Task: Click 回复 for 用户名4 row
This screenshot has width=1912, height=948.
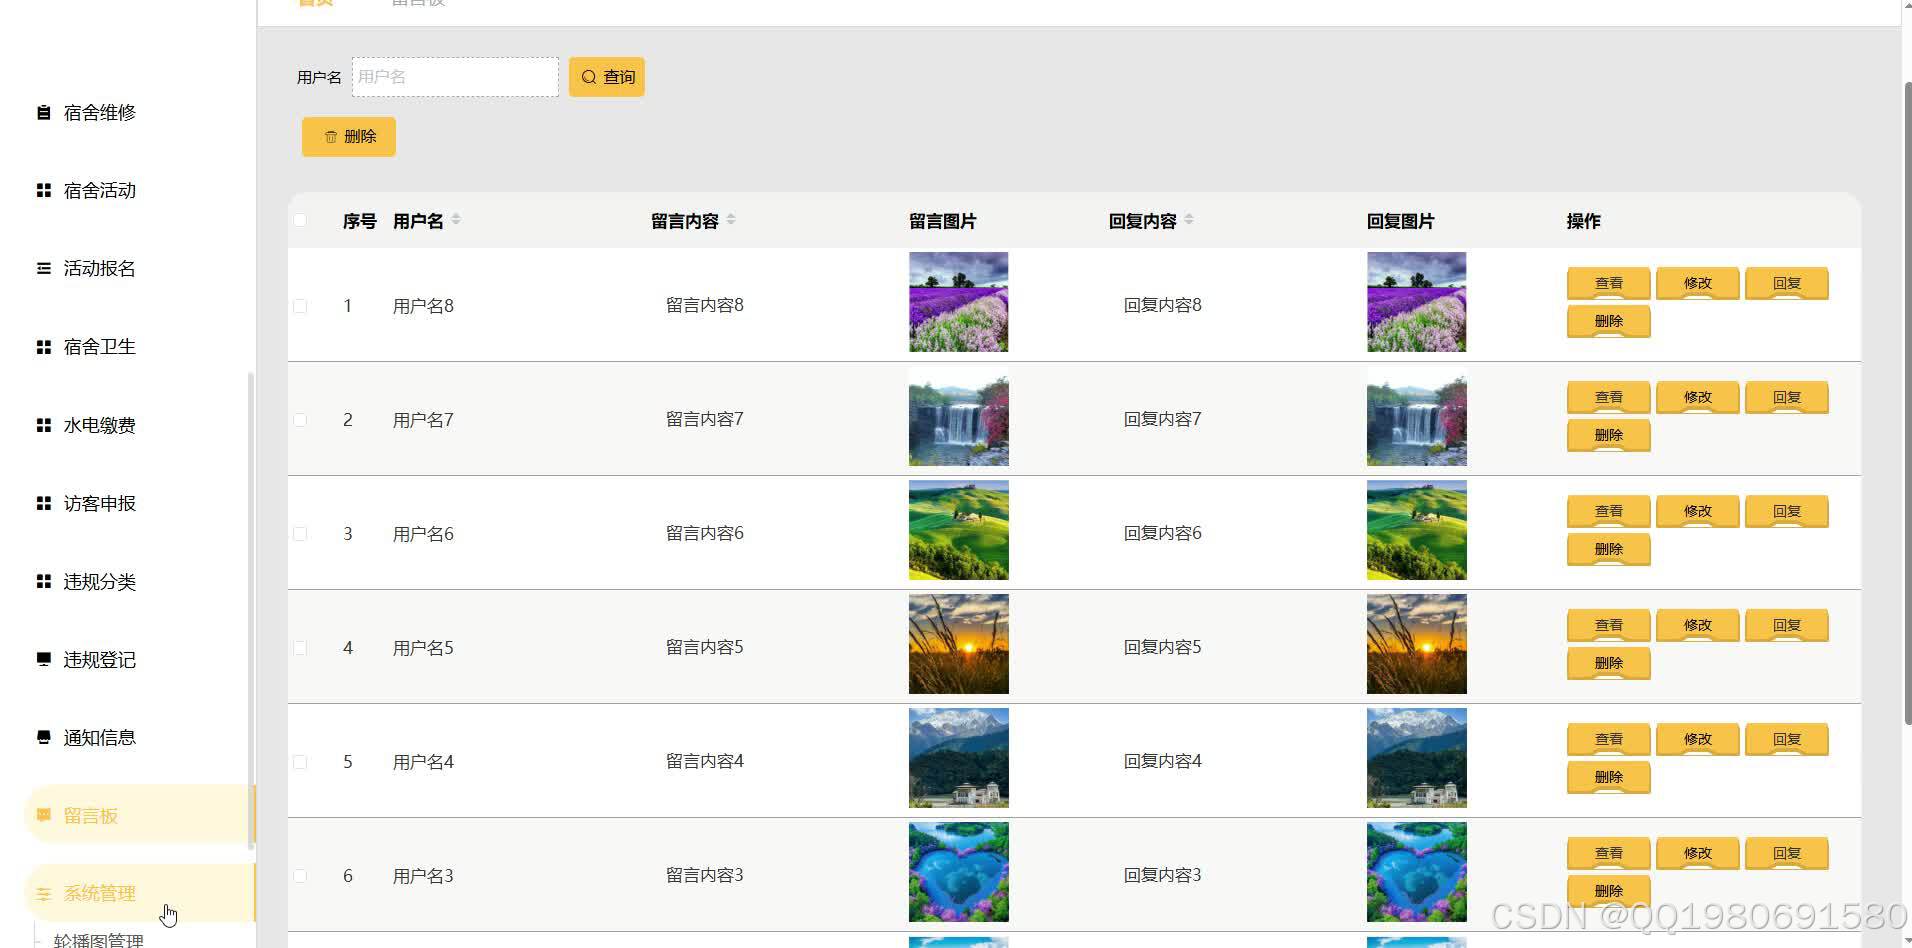Action: pos(1786,739)
